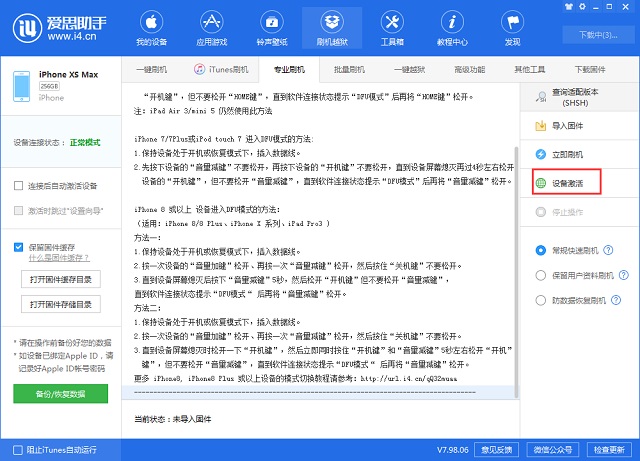
Task: Open 铃声壁纸 ringtones and wallpapers section
Action: (x=272, y=29)
